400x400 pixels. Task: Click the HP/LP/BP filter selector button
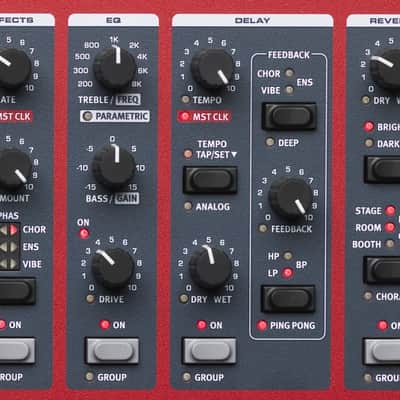(288, 298)
